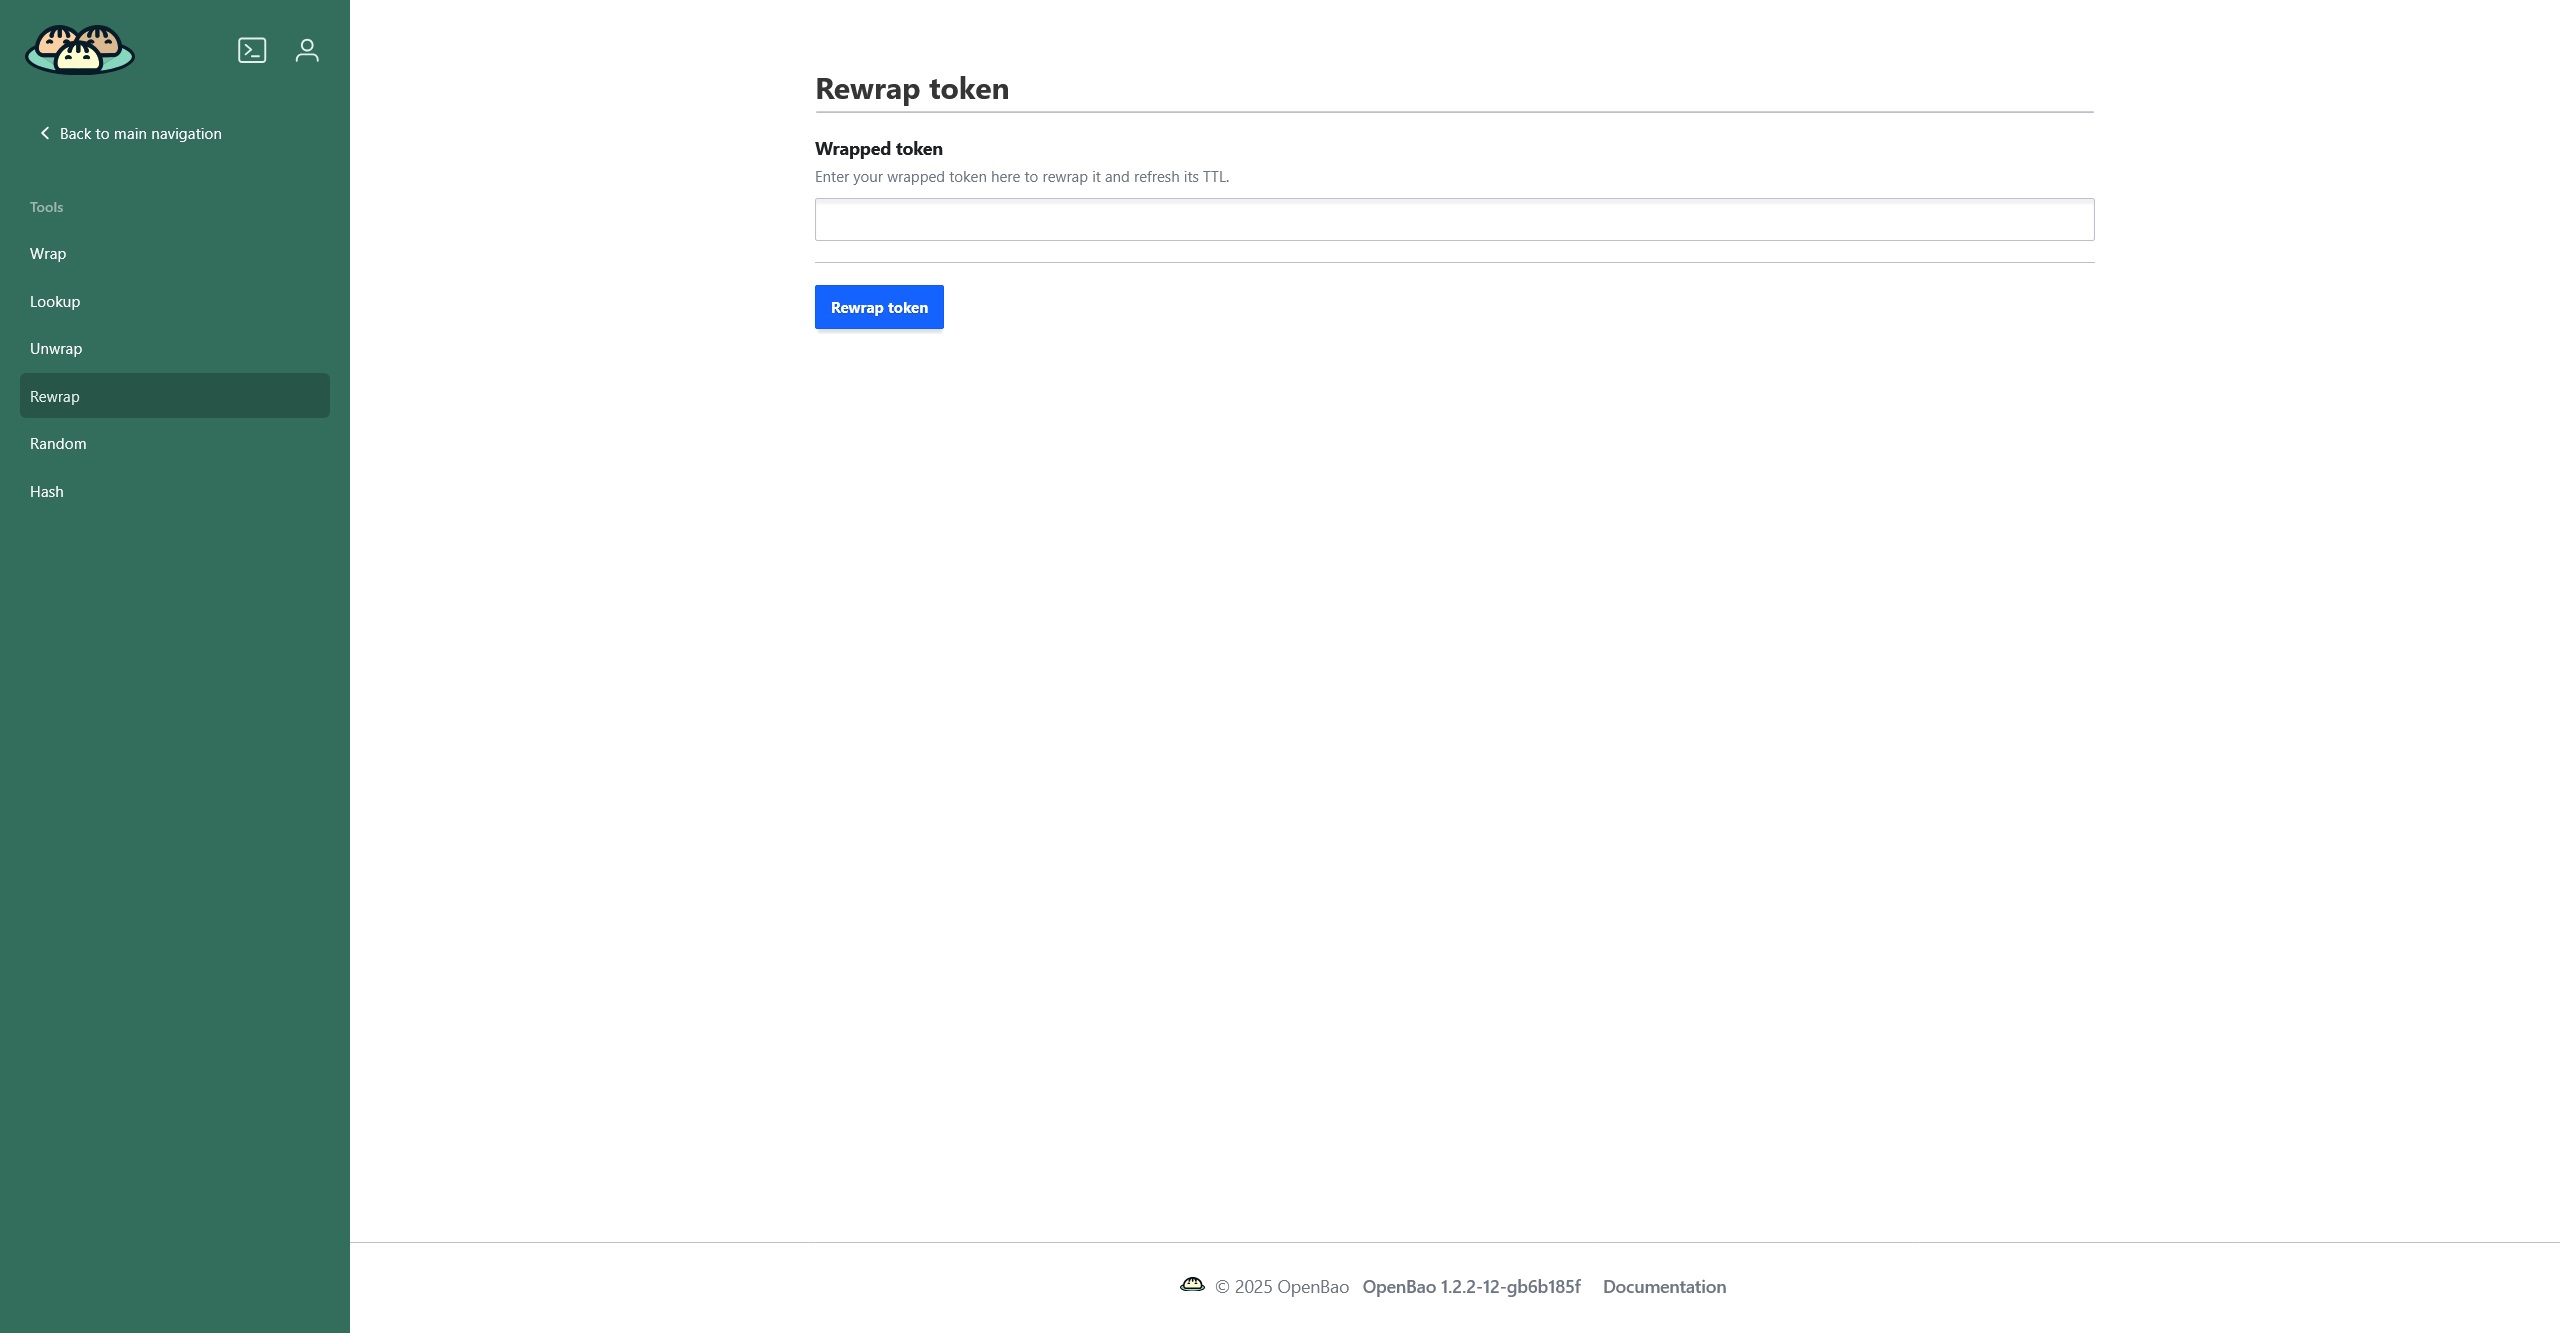
Task: Open the console terminal icon
Action: (252, 50)
